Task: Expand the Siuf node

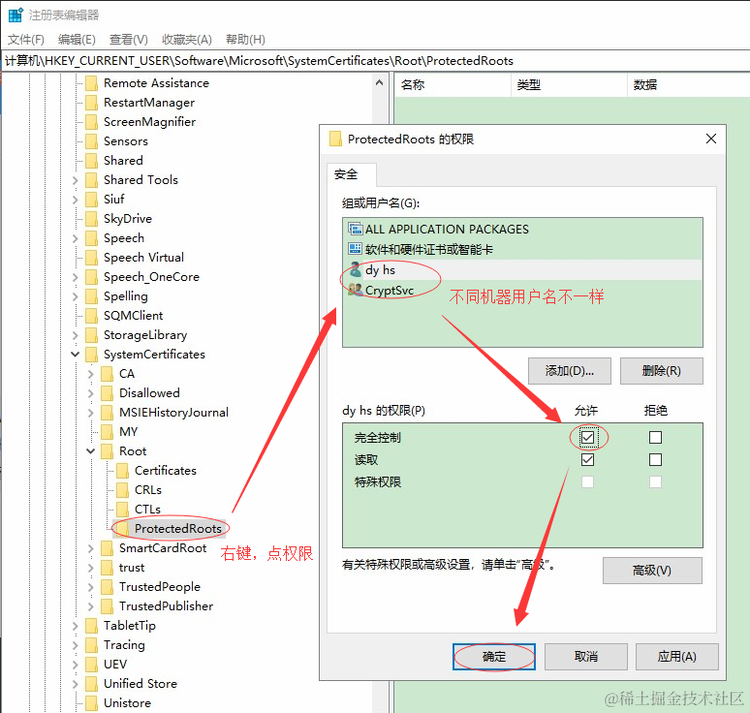Action: pyautogui.click(x=75, y=199)
